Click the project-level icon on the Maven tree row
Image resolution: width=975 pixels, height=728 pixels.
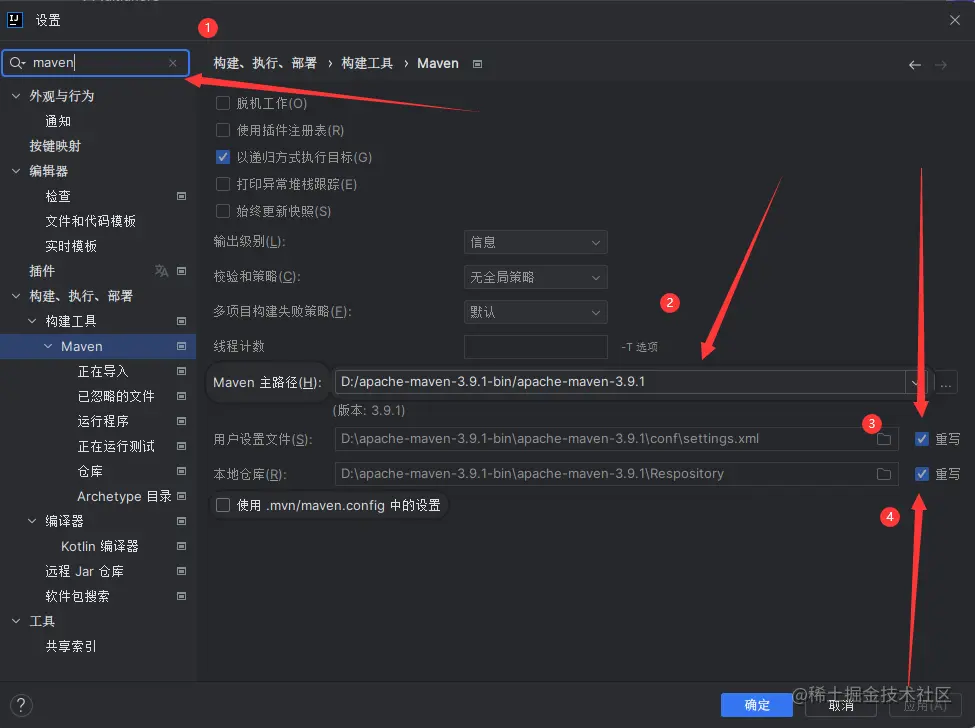(182, 346)
